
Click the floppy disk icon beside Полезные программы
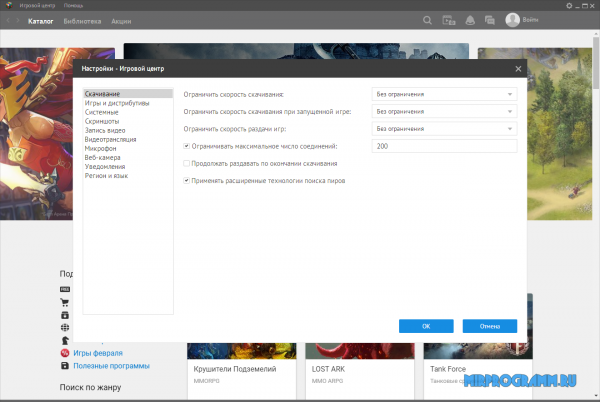coord(65,366)
